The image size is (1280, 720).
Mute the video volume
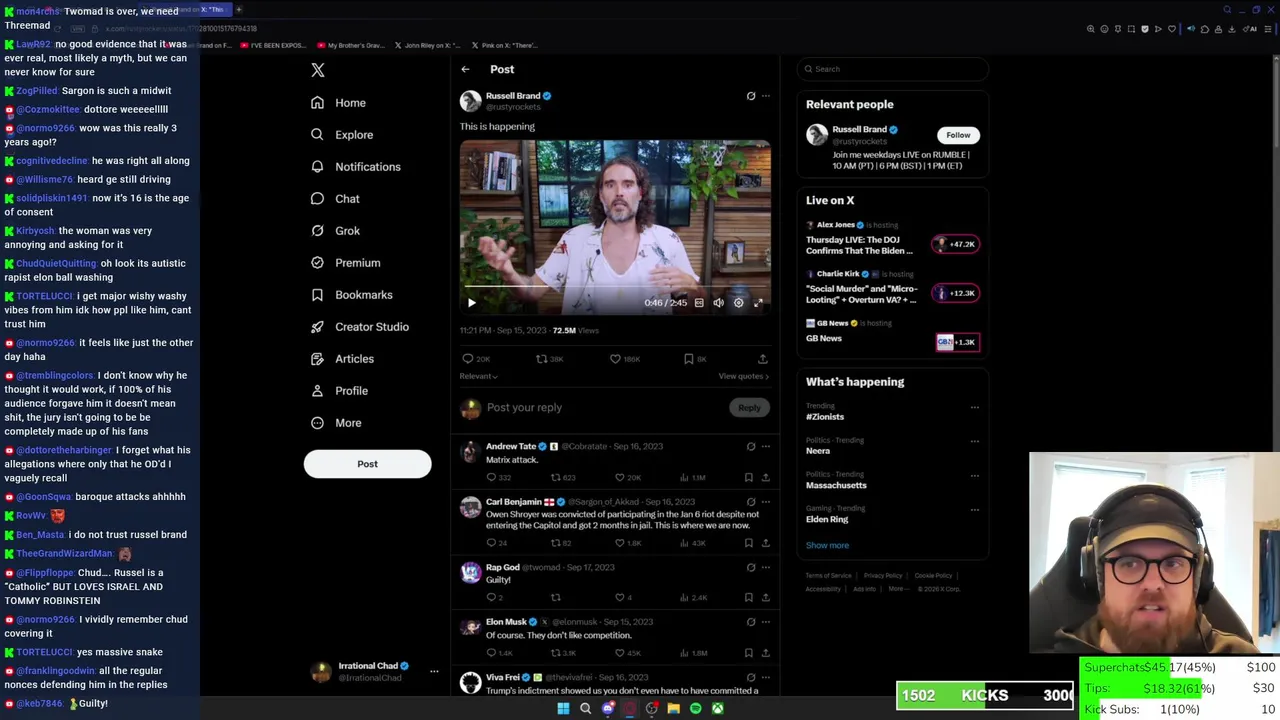718,303
